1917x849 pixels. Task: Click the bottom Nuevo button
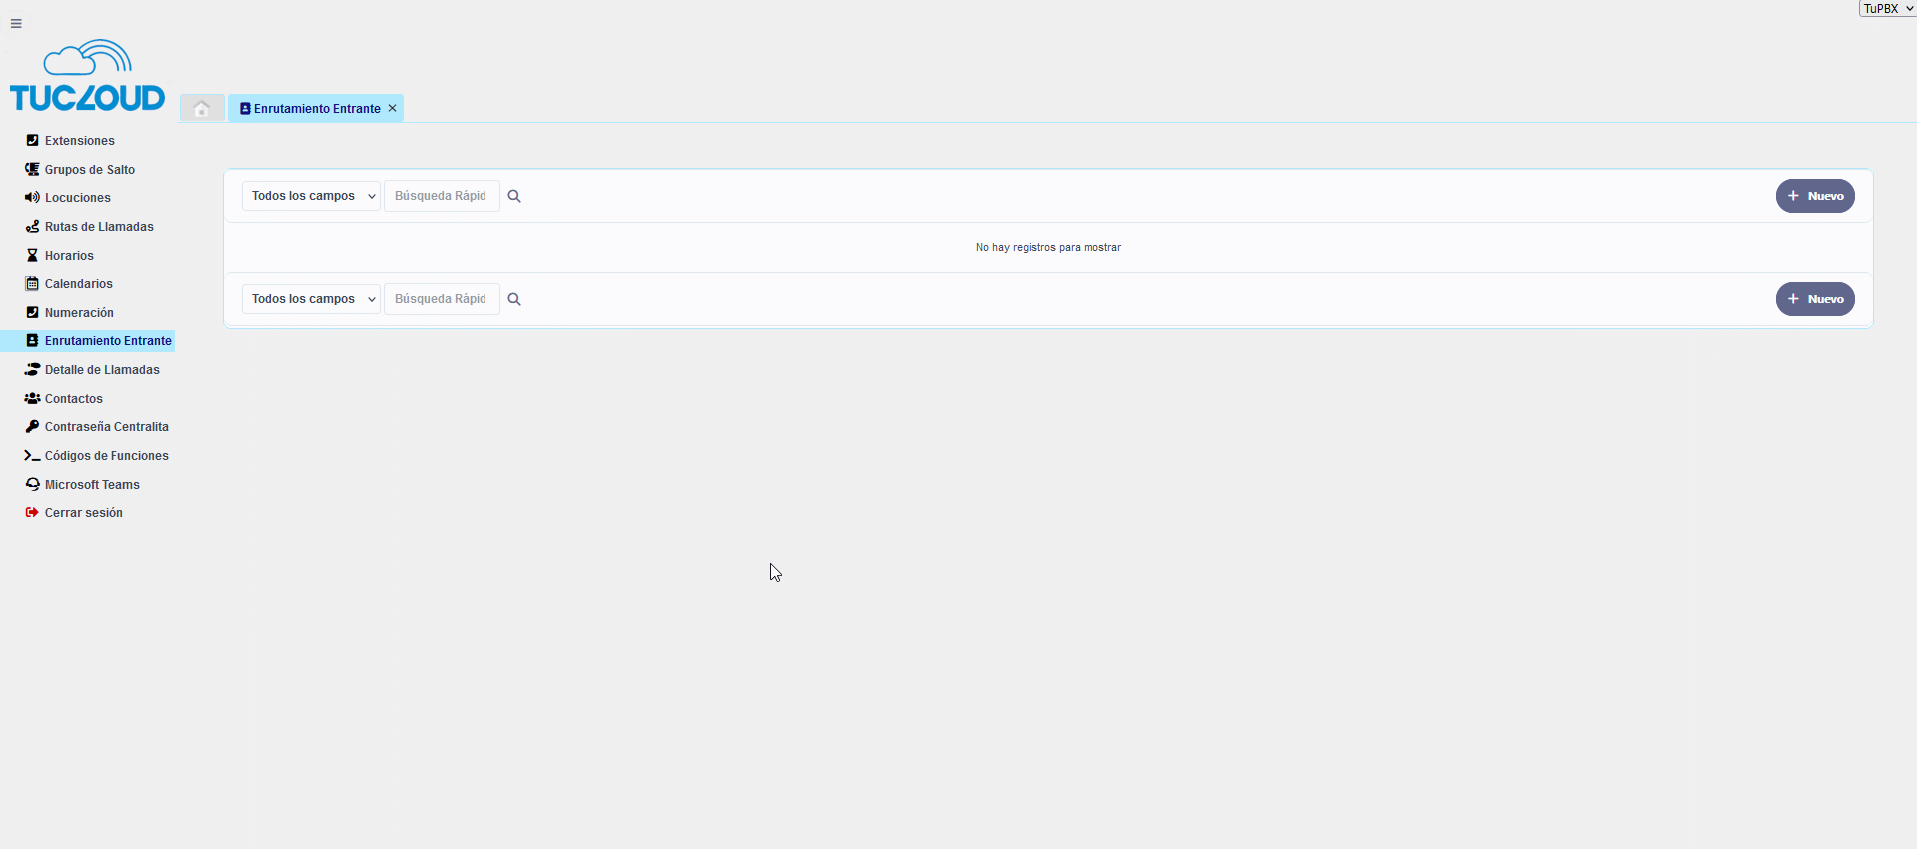(1814, 299)
